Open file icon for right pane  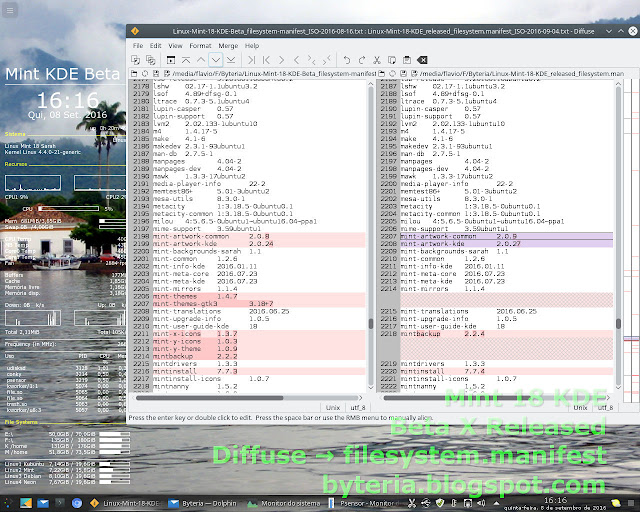pos(382,73)
